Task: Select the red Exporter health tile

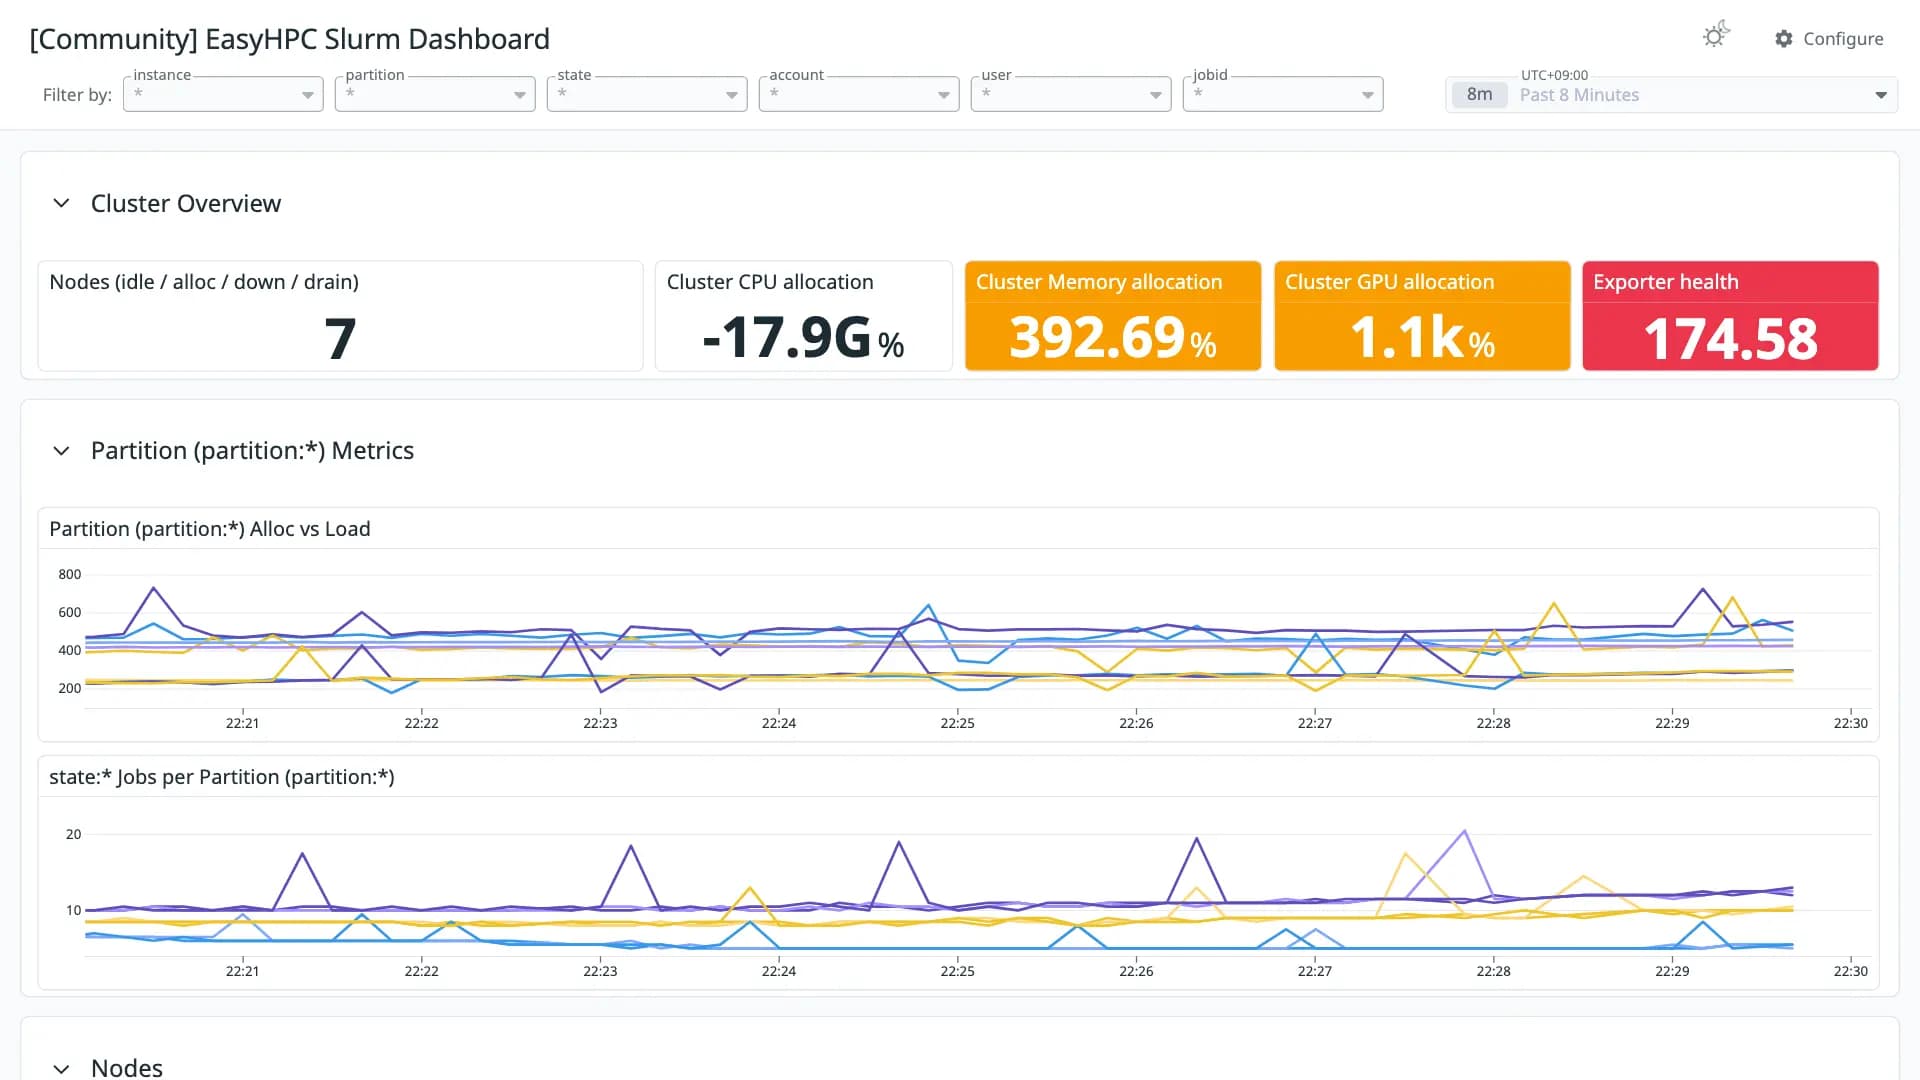Action: pyautogui.click(x=1730, y=316)
